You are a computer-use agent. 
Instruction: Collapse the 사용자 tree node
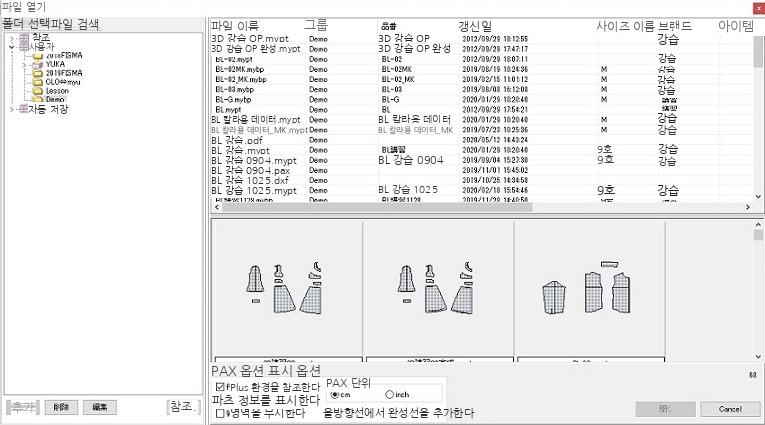click(12, 47)
